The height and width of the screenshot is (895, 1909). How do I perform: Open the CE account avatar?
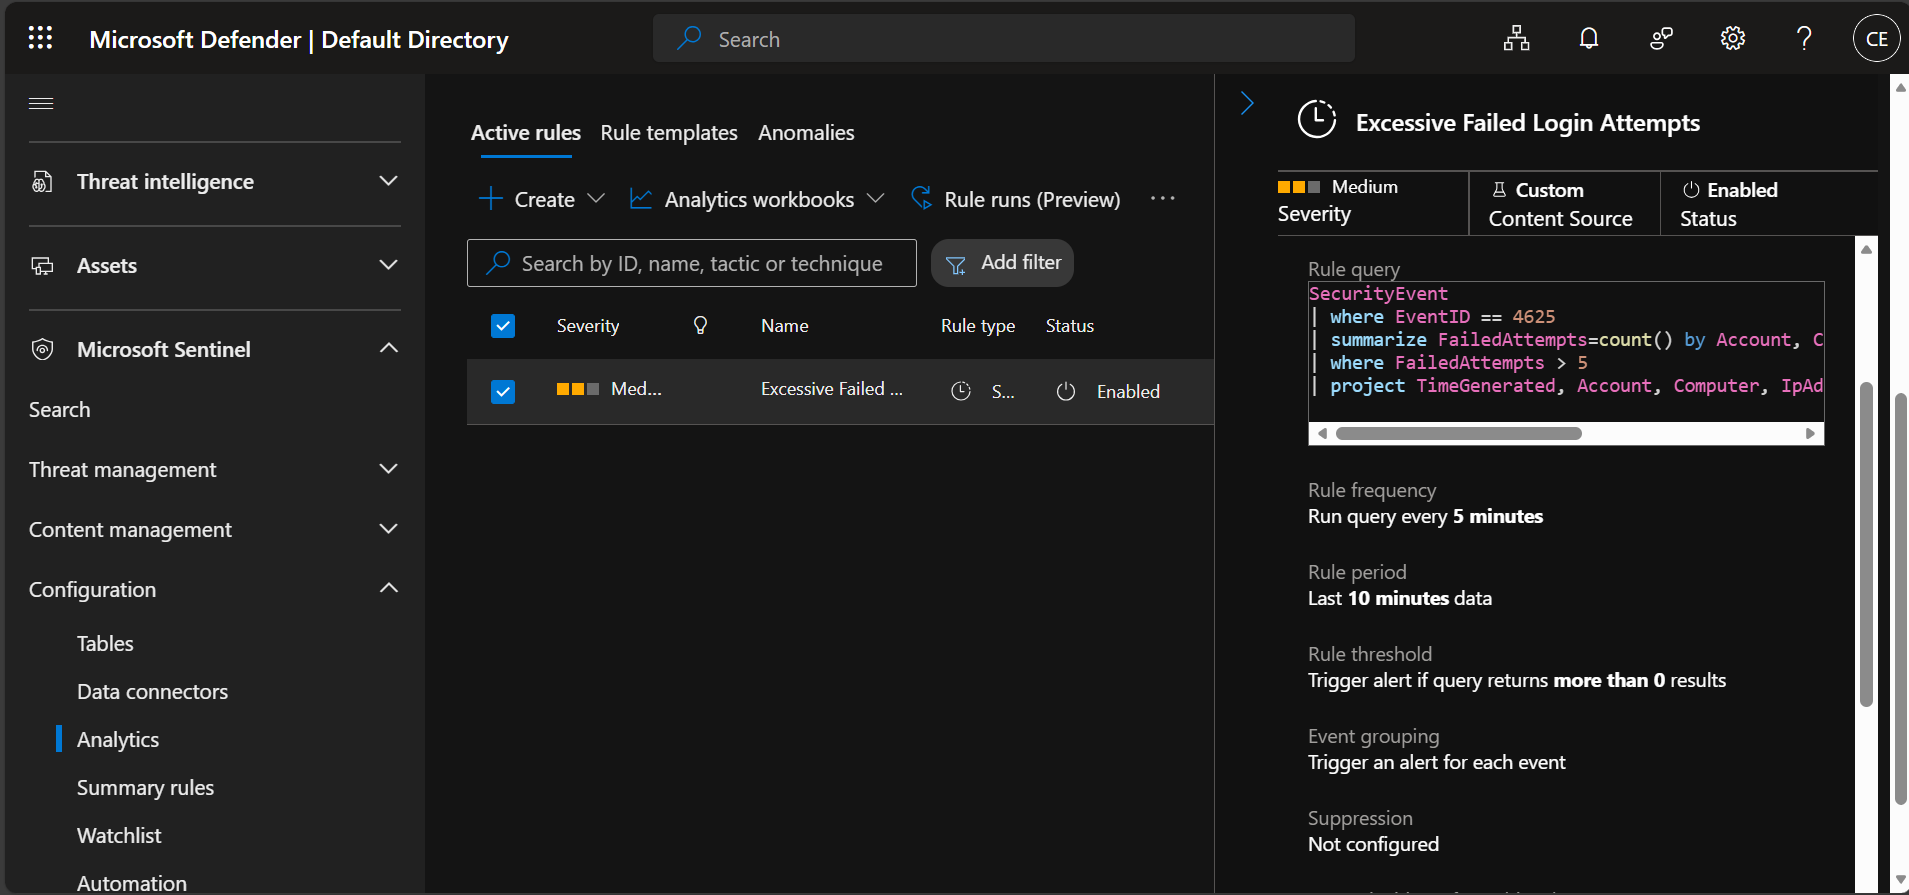[x=1876, y=38]
